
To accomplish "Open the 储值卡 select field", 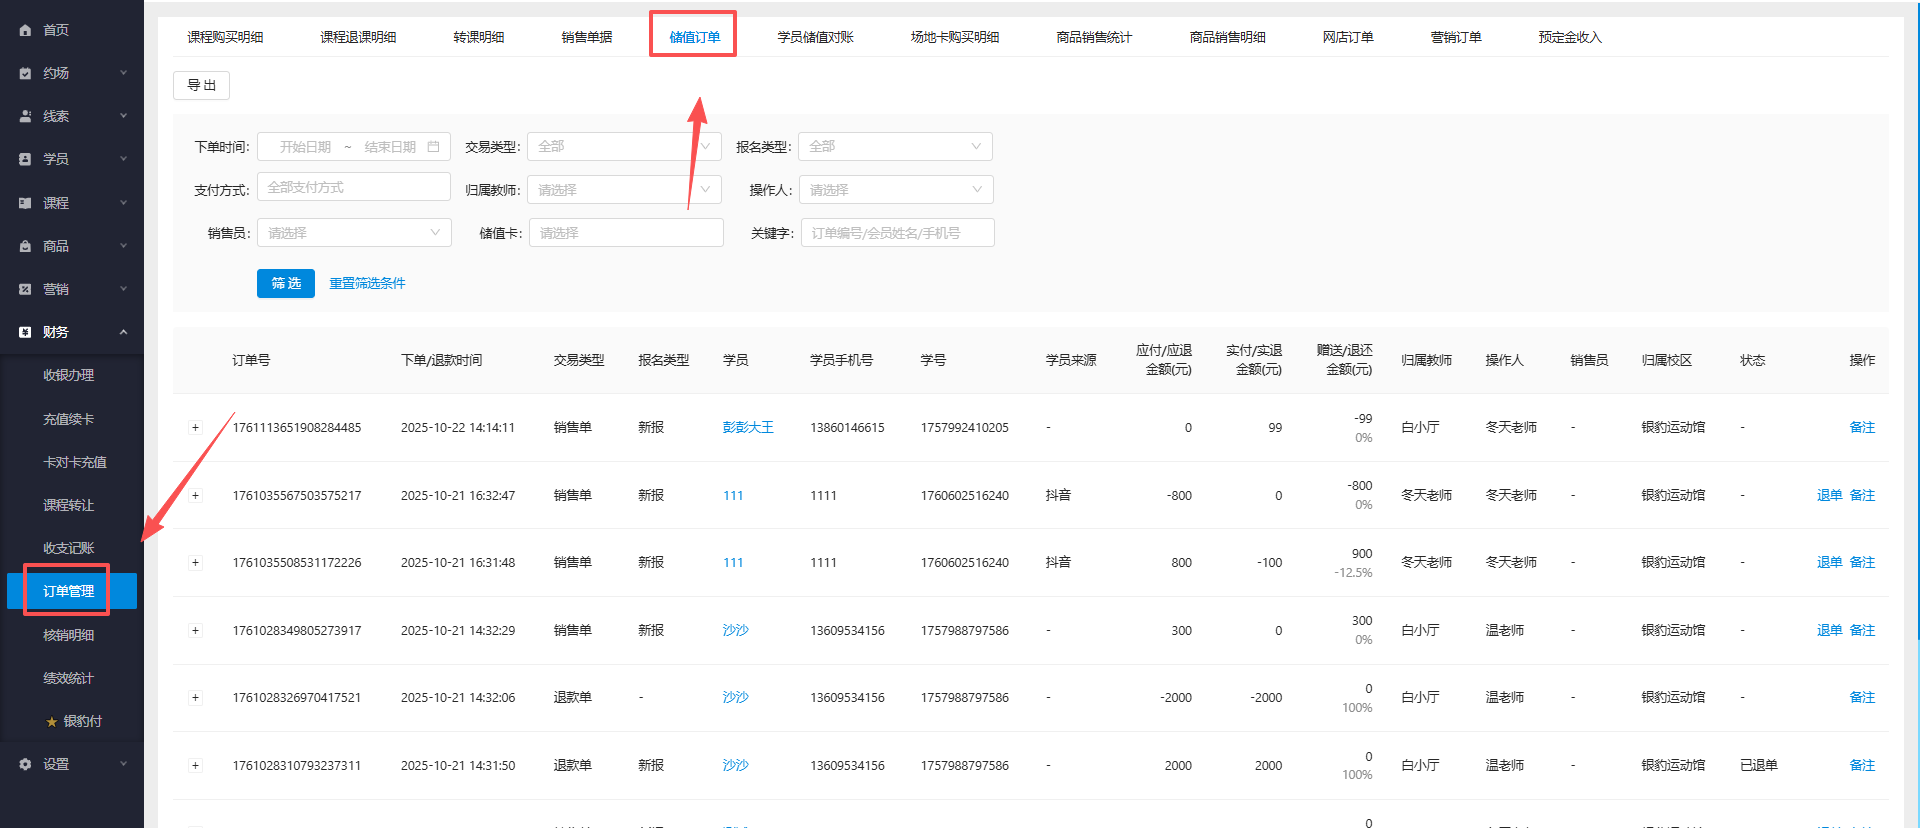I will pos(626,233).
